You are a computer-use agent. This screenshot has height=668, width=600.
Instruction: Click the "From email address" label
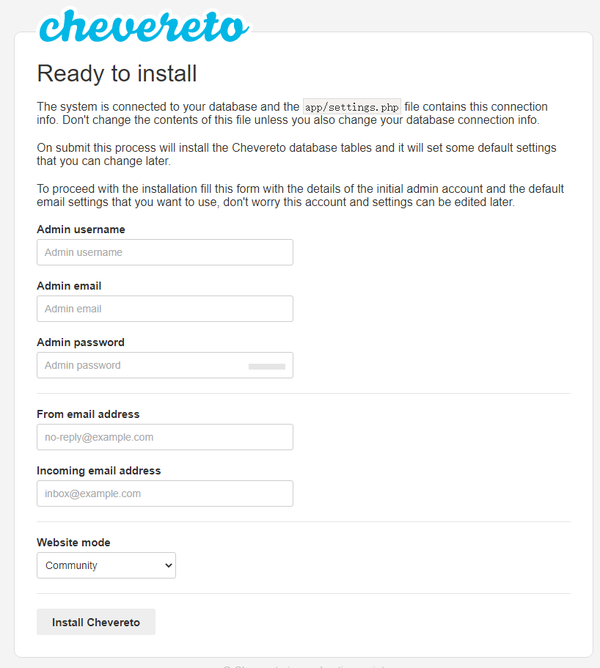[x=88, y=414]
